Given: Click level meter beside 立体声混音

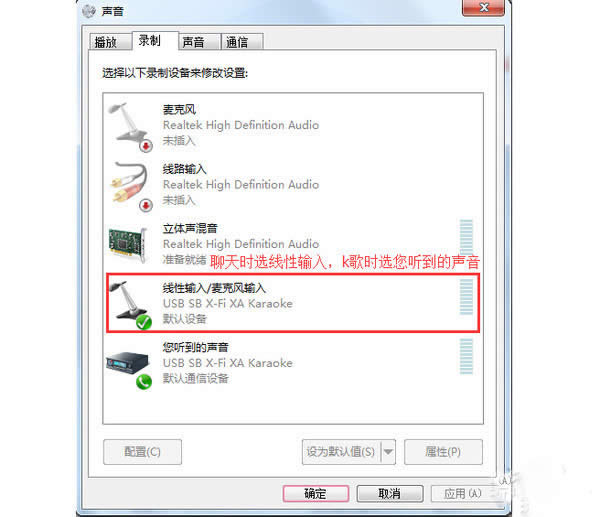Looking at the screenshot, I should point(466,238).
